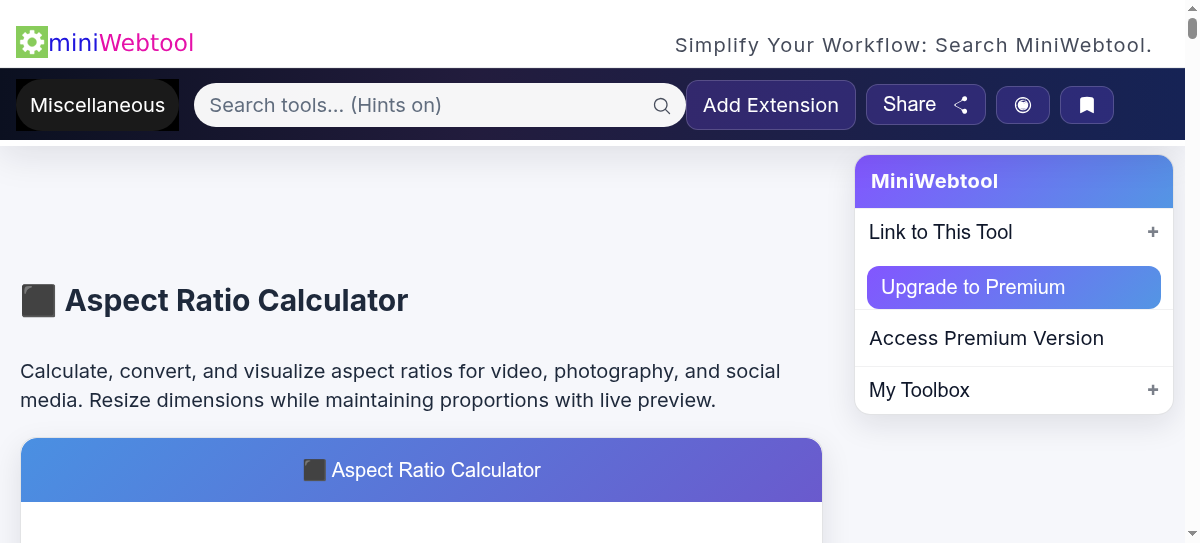This screenshot has height=543, width=1200.
Task: Click the square icon in calculator header
Action: click(314, 470)
